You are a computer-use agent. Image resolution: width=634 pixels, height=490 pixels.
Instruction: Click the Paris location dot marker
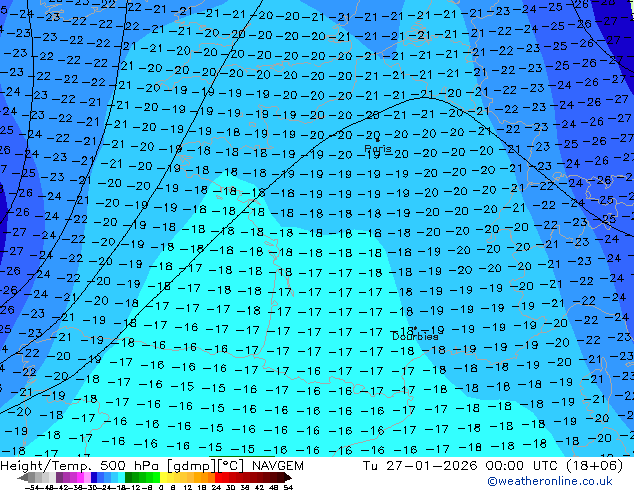point(378,140)
